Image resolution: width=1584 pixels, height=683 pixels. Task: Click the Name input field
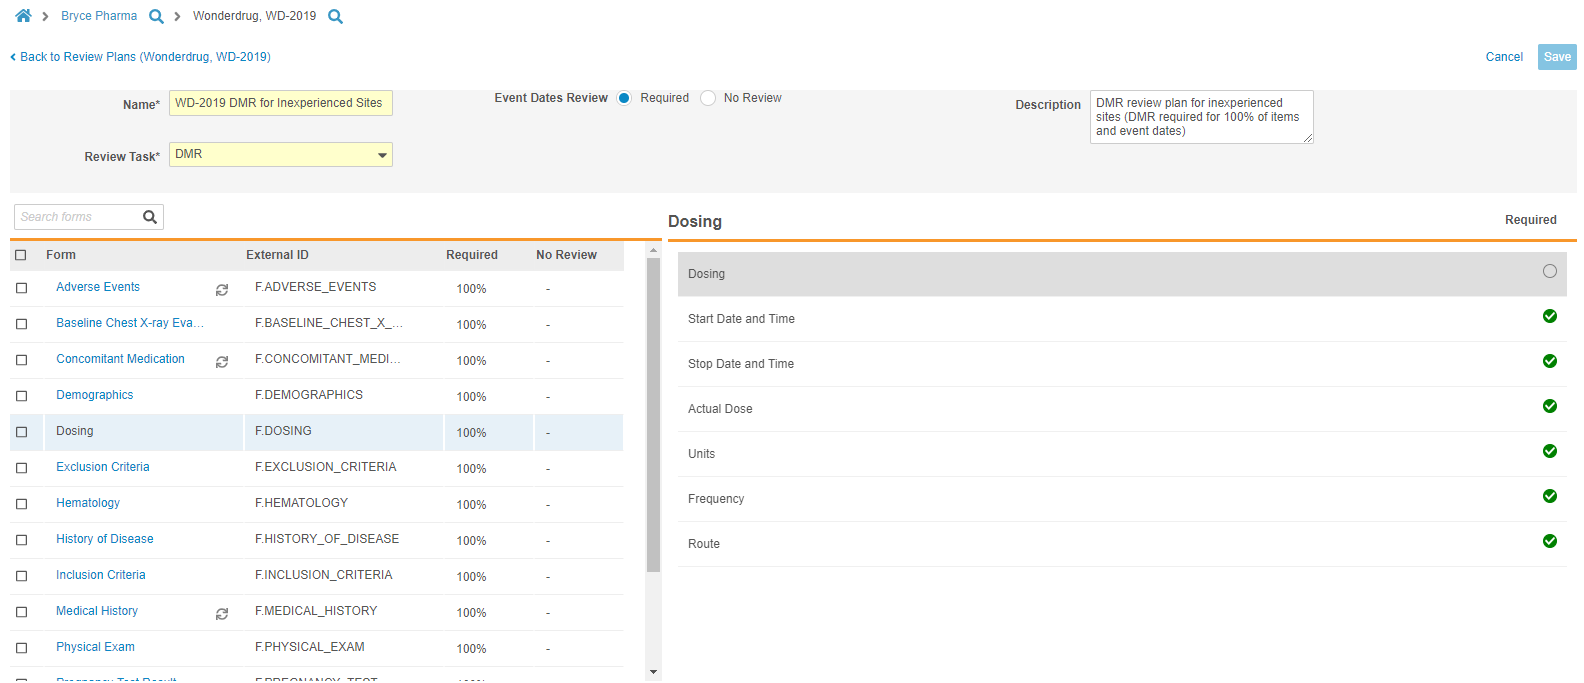tap(280, 103)
